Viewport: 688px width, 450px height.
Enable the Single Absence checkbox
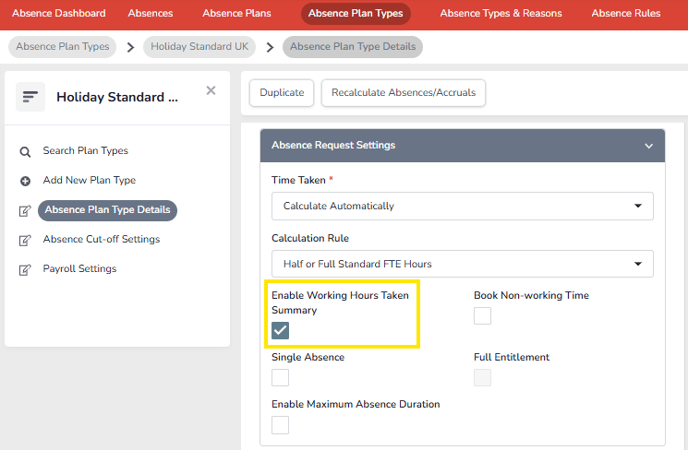coord(280,377)
